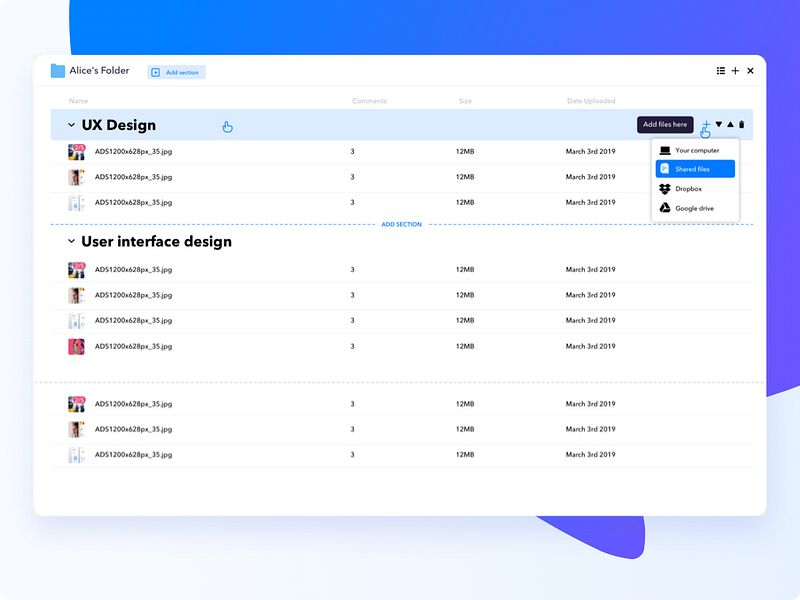Click March 3rd 2019 in pink thumbnail row
Viewport: 800px width, 600px height.
tap(591, 346)
